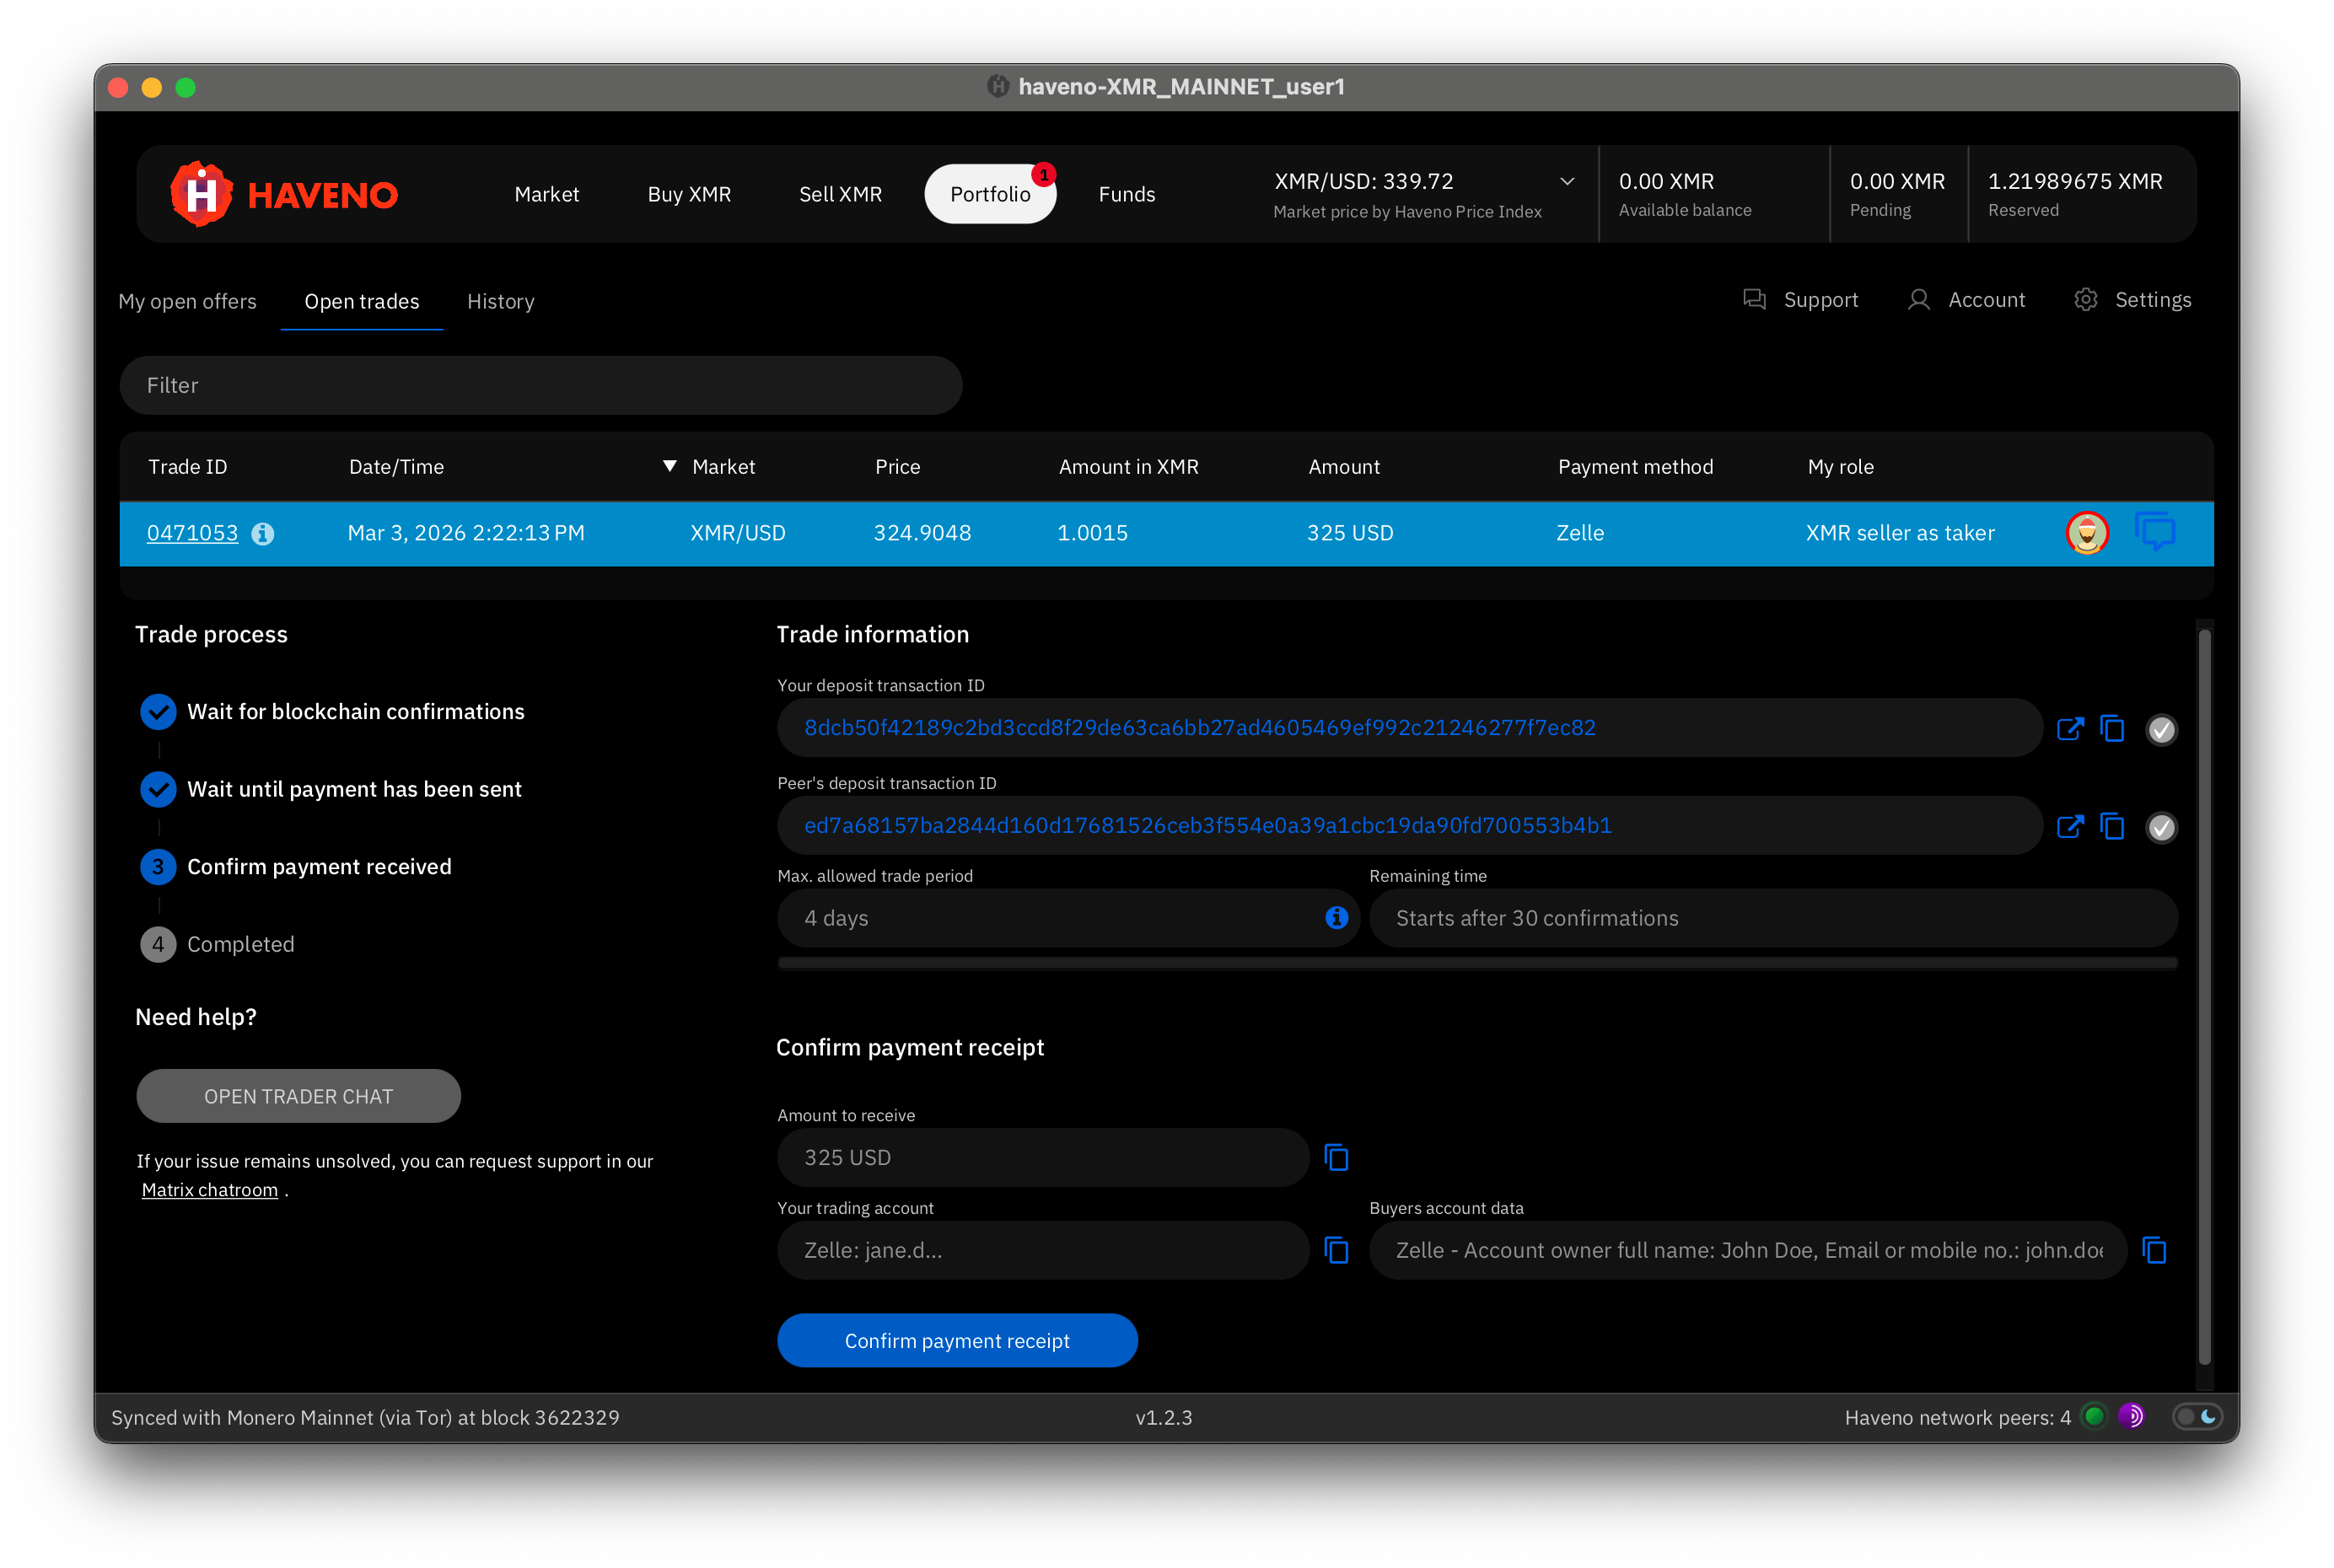Image resolution: width=2334 pixels, height=1568 pixels.
Task: Open peer's deposit transaction in block explorer
Action: click(x=2070, y=827)
